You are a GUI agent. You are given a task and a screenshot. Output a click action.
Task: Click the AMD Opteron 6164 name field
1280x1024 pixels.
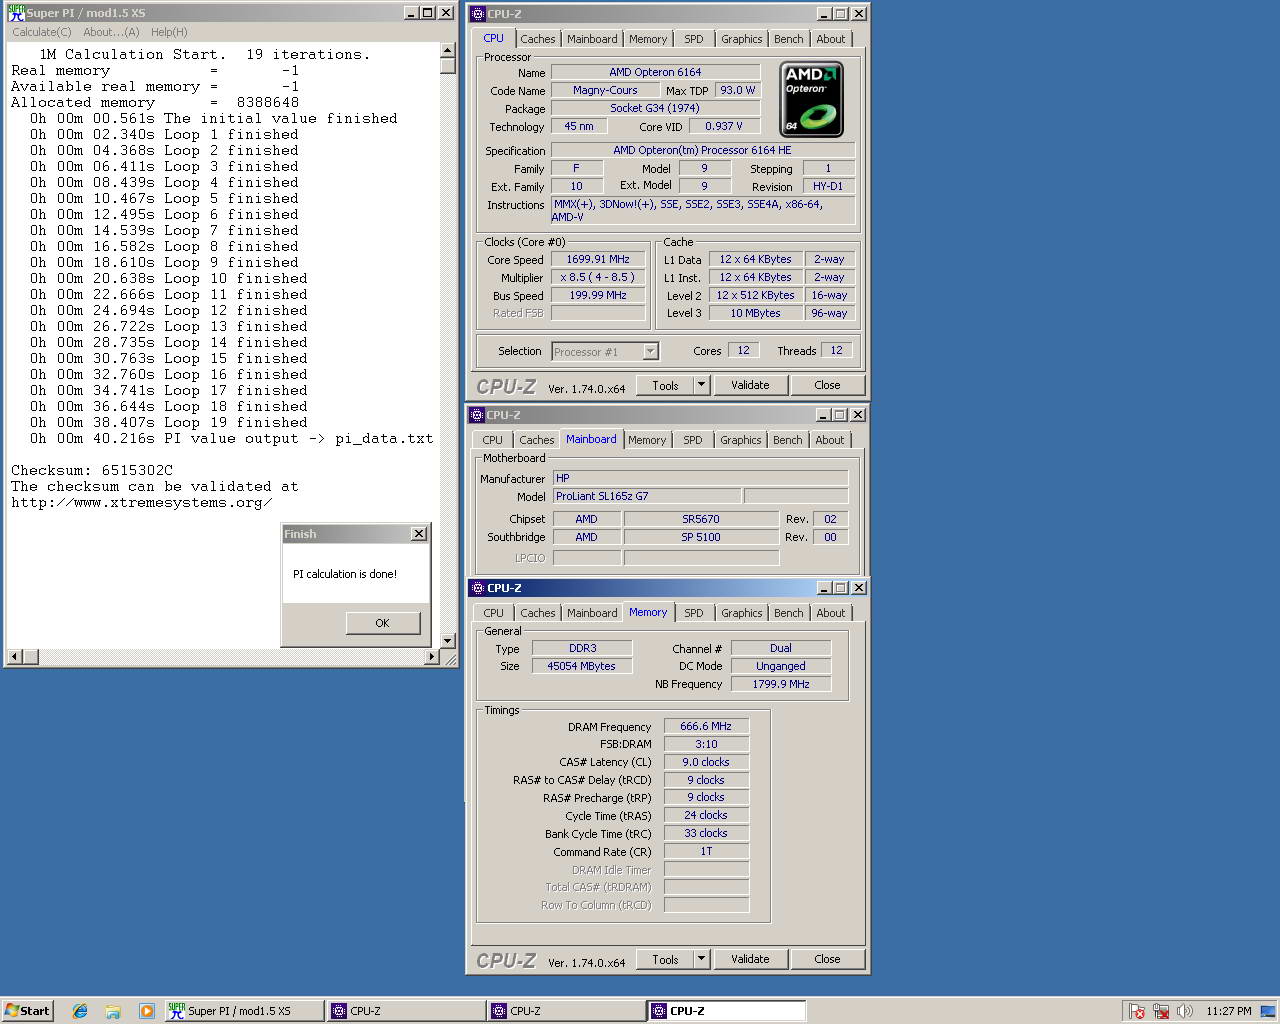coord(655,72)
